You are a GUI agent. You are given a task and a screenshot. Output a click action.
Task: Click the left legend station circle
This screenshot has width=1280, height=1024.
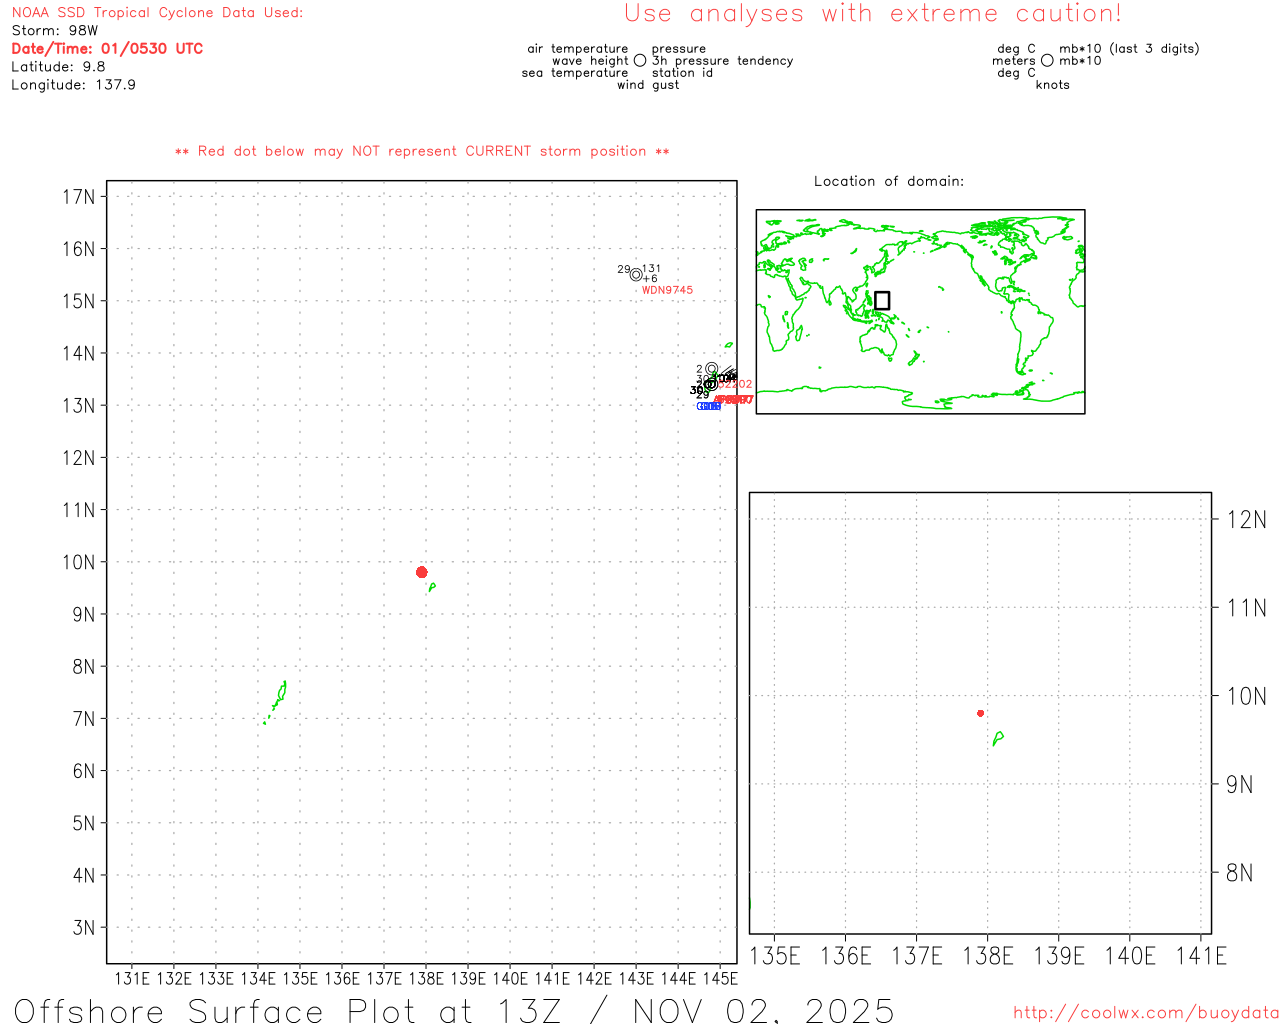point(640,61)
